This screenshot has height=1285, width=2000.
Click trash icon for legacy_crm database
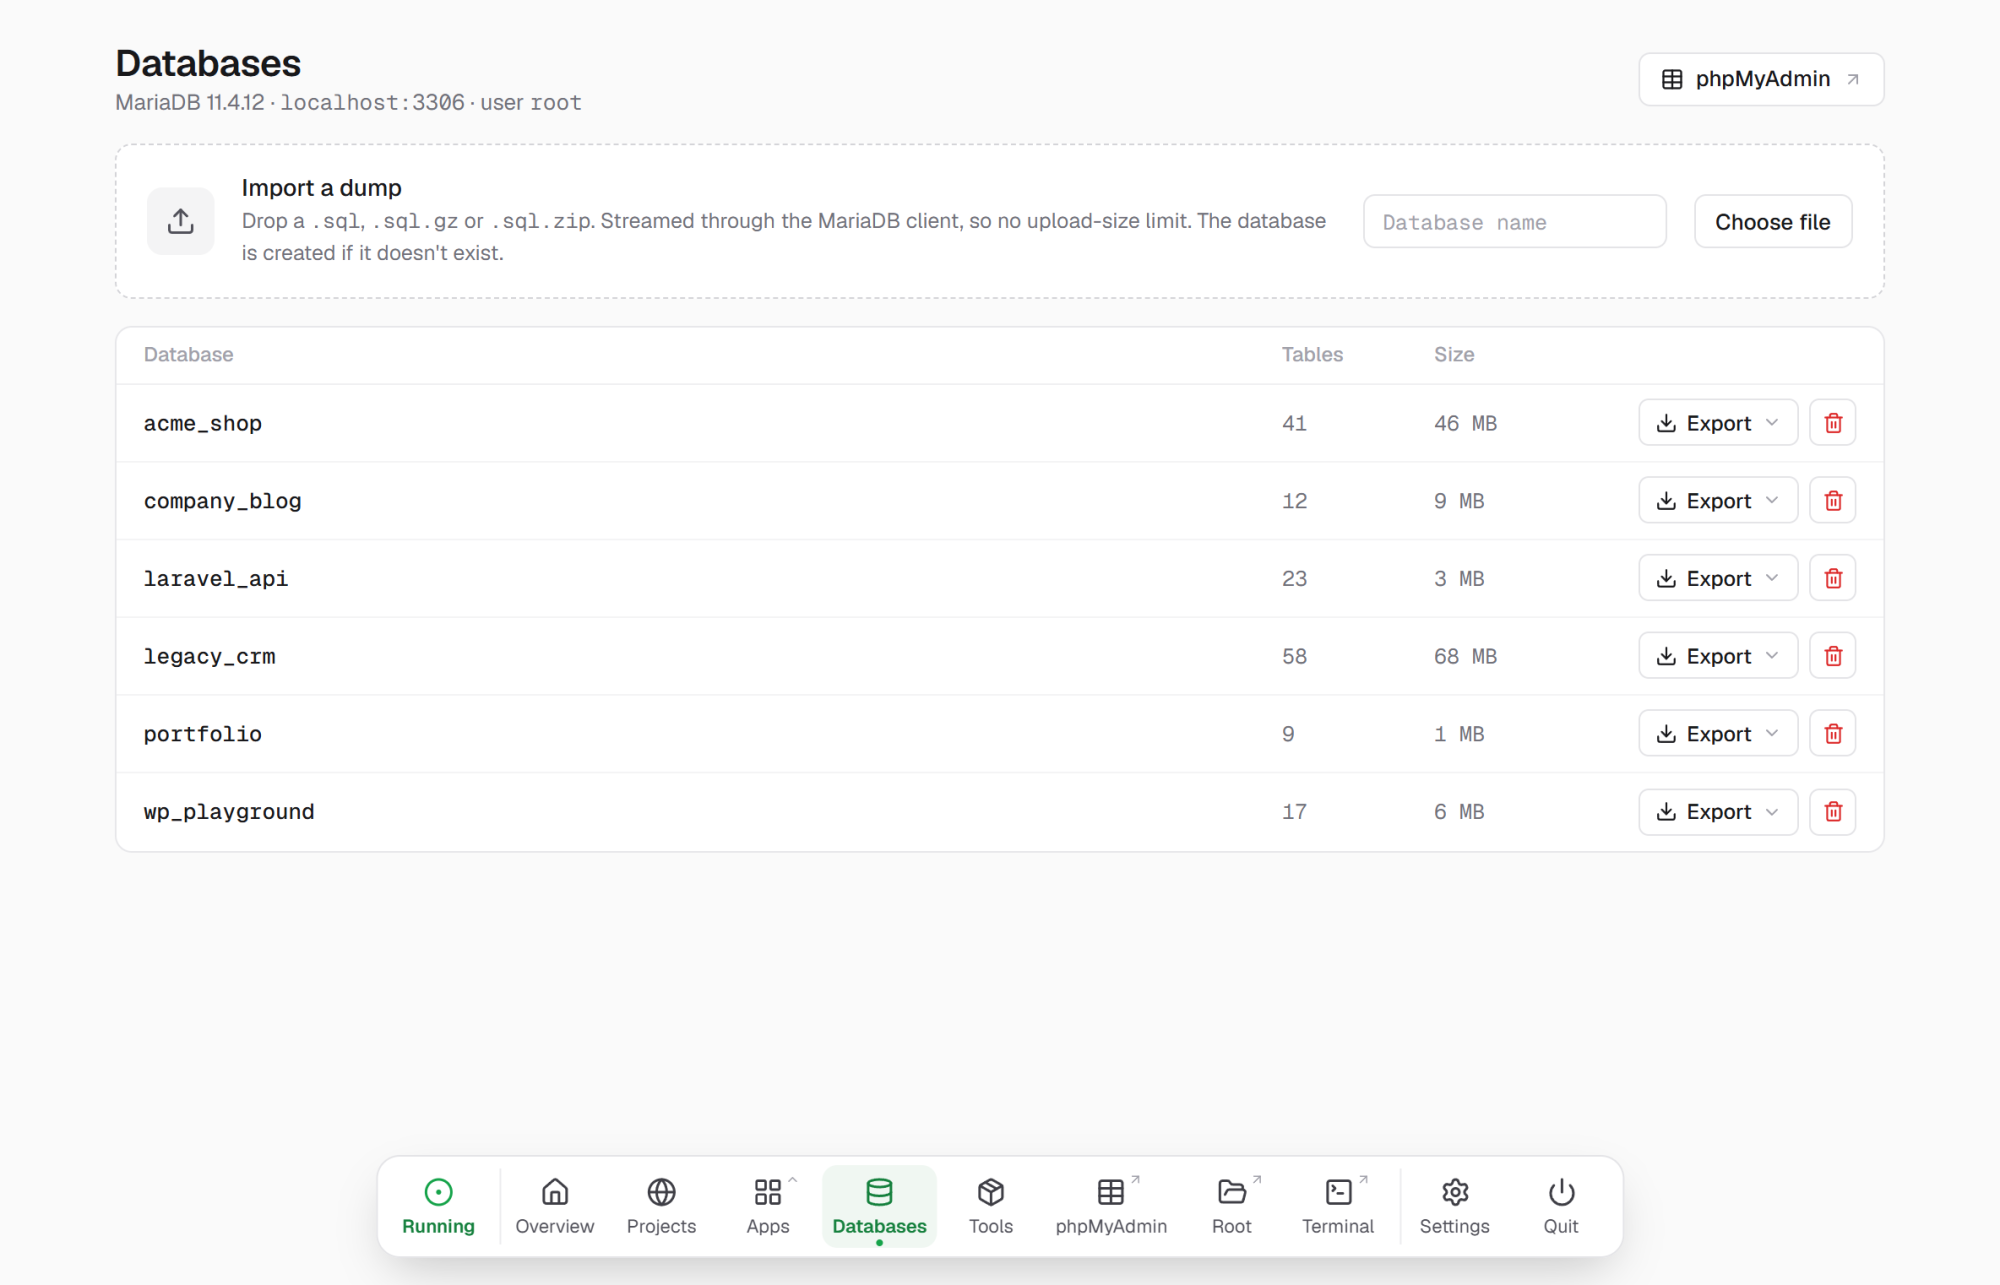(x=1833, y=656)
